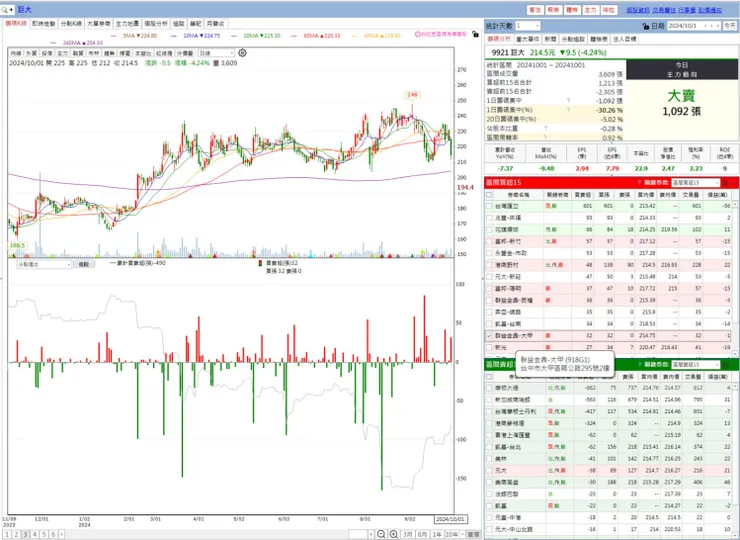Click red 體檢 button in top header

[x=572, y=10]
